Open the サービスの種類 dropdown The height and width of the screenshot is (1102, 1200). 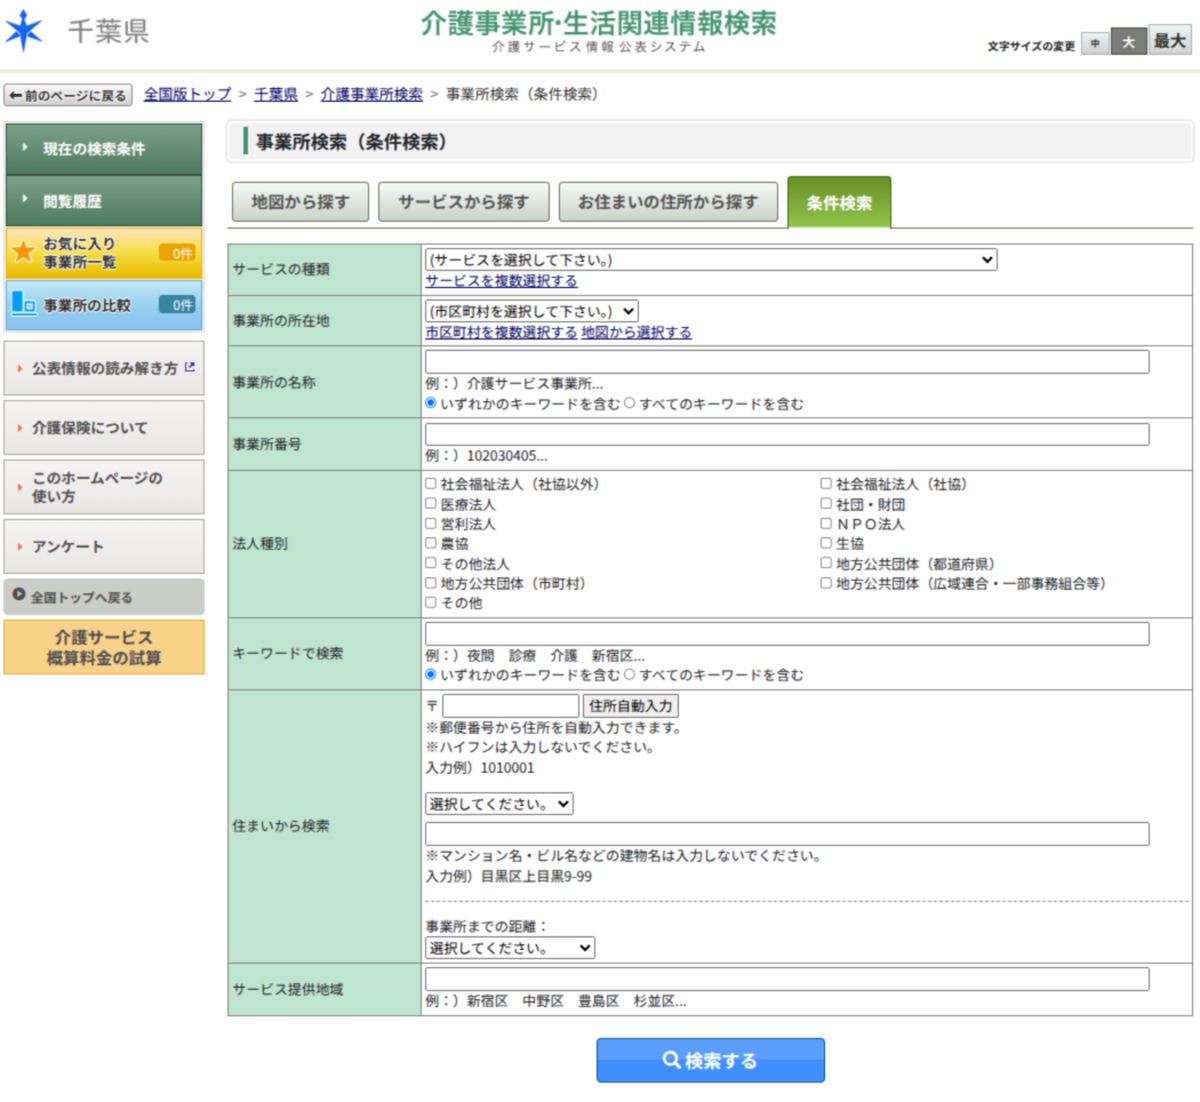pos(711,260)
